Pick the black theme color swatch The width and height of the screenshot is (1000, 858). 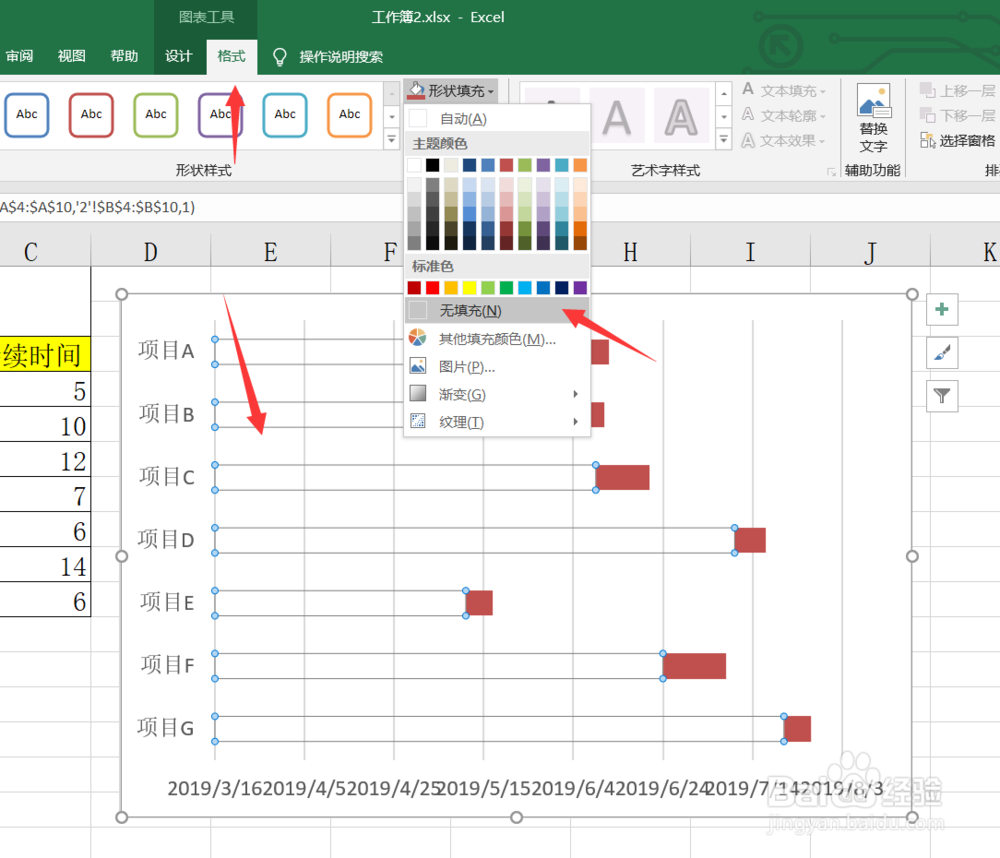pyautogui.click(x=432, y=165)
